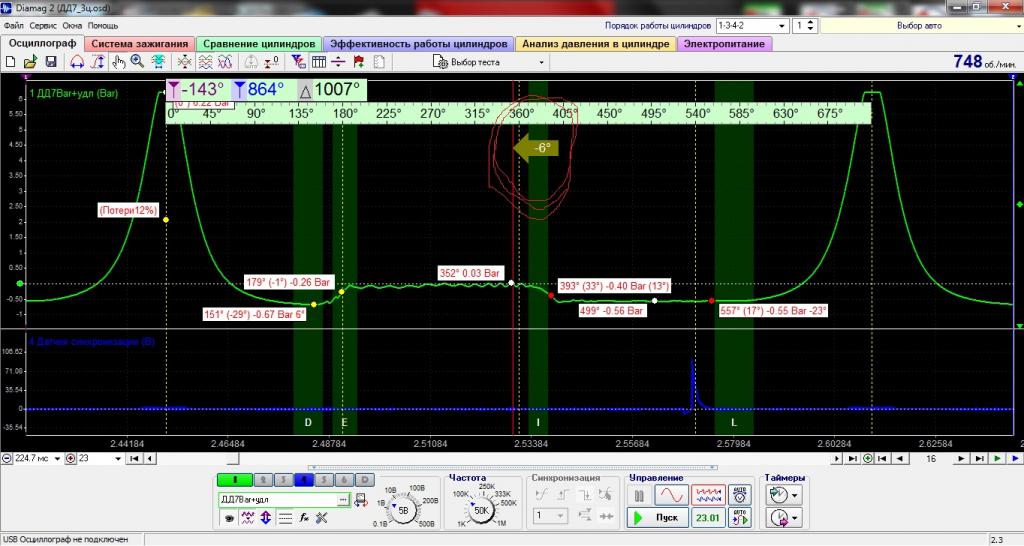Click the horizontal lines icon in channel panel
Screen dimensions: 1024x546
pyautogui.click(x=285, y=518)
